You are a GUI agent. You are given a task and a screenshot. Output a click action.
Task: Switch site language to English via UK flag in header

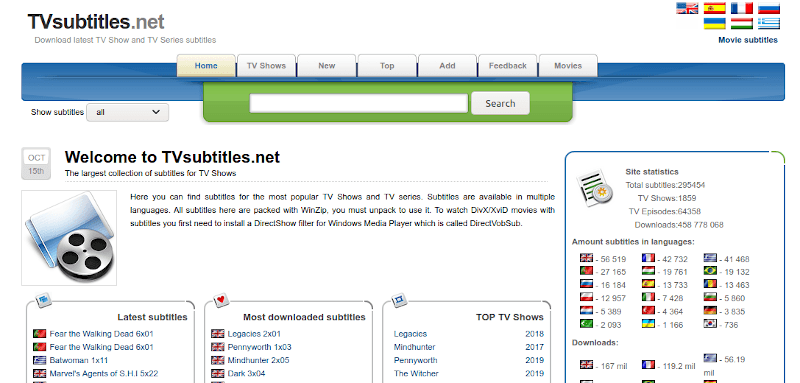pyautogui.click(x=687, y=8)
